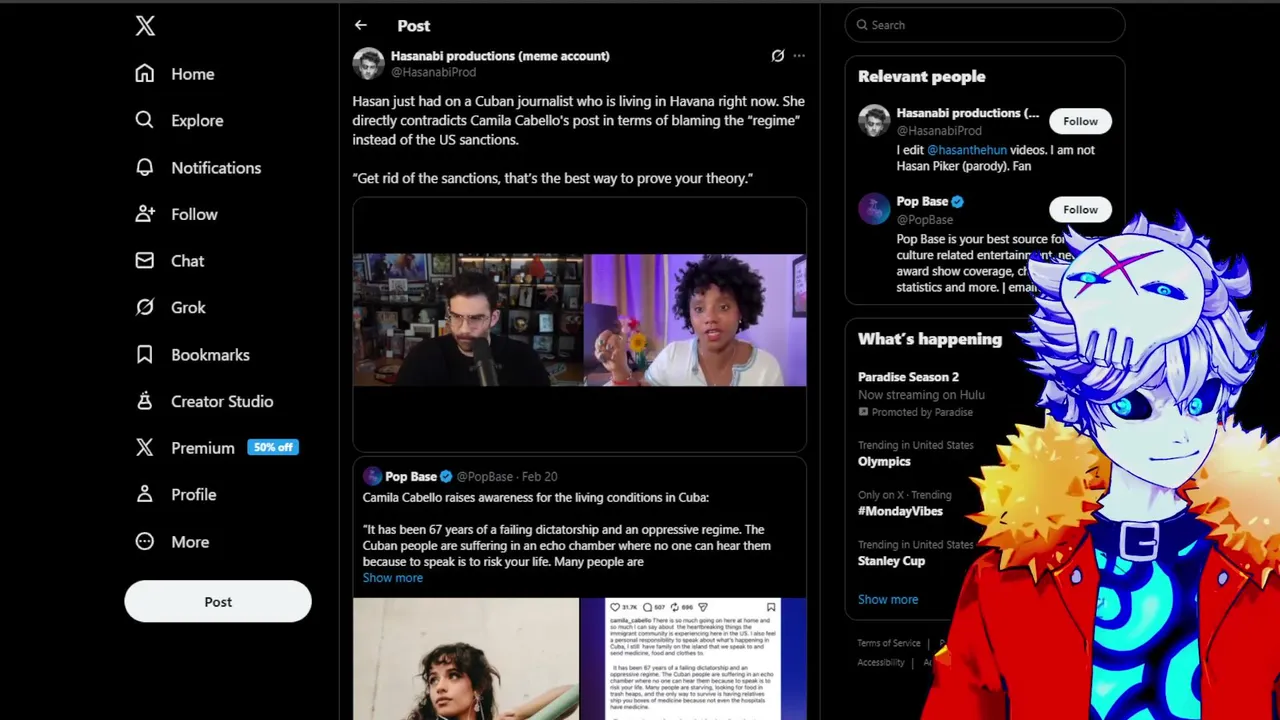Open Accessibility footer link

[881, 662]
